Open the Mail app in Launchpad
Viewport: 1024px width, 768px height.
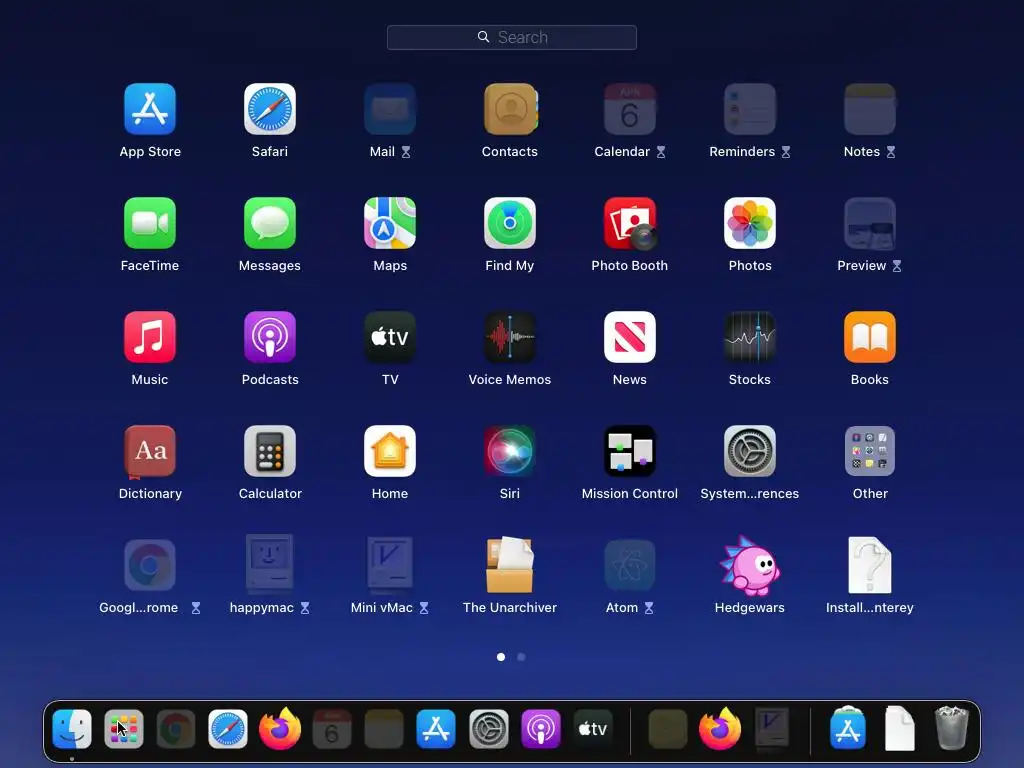[390, 109]
